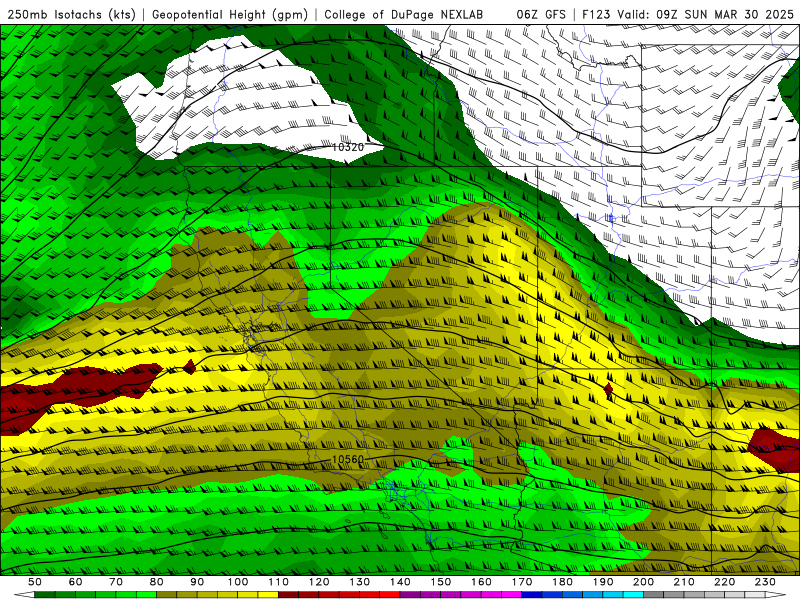
Task: Click the 190 knot label on color scale
Action: click(x=603, y=582)
